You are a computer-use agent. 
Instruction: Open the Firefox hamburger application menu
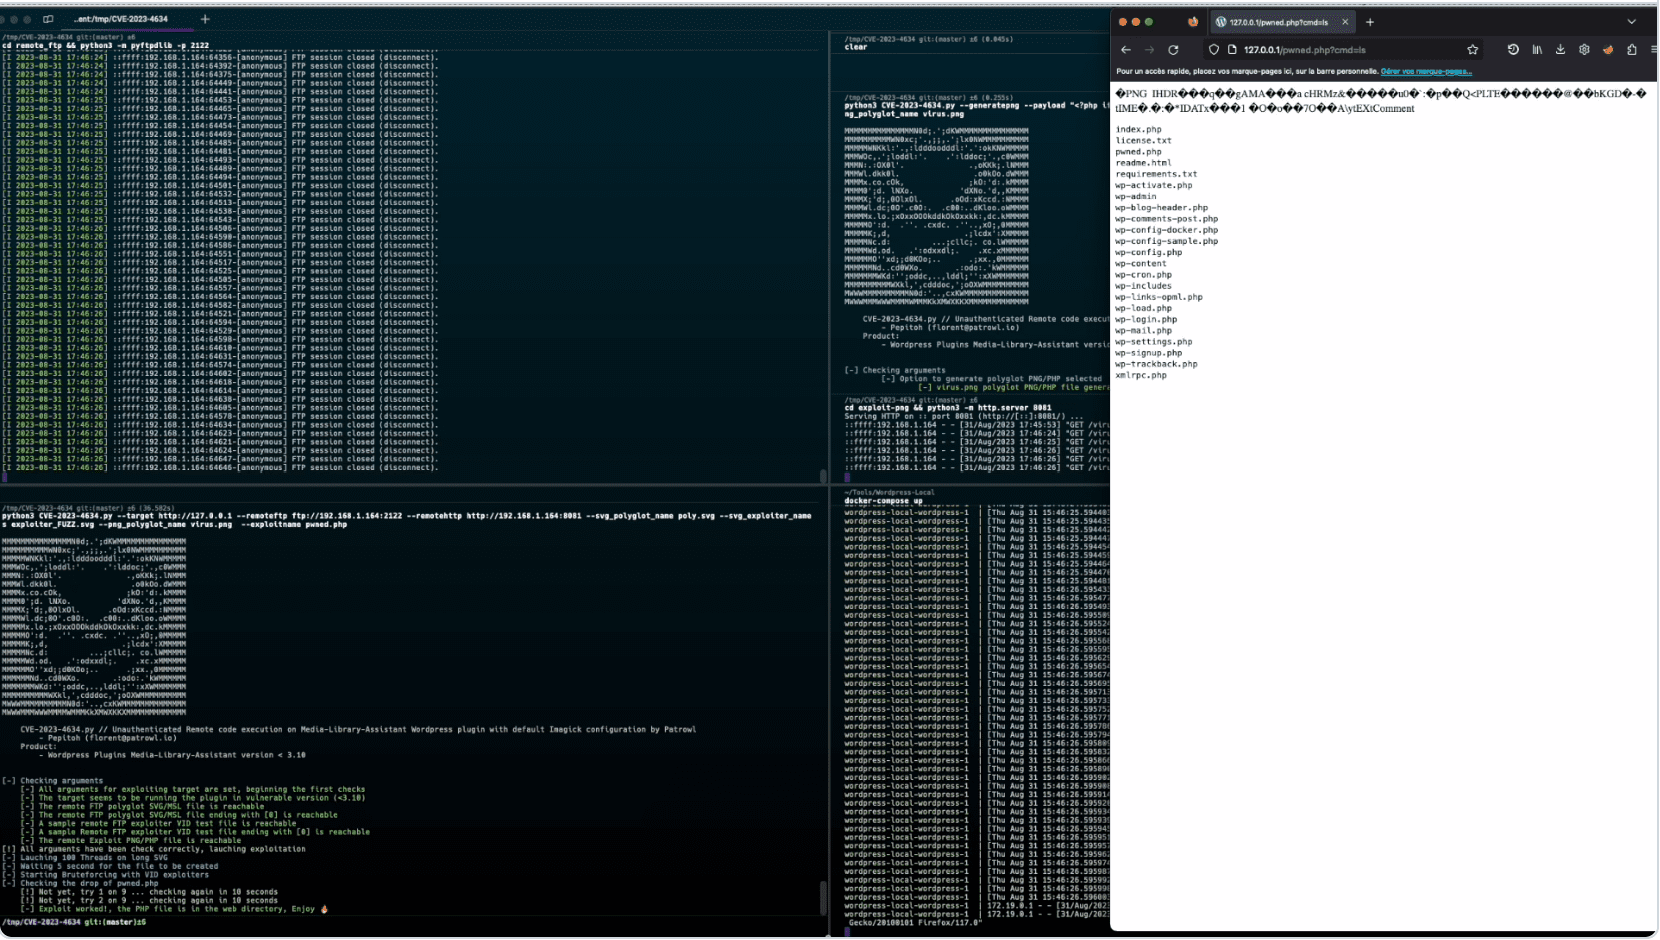coord(1654,49)
